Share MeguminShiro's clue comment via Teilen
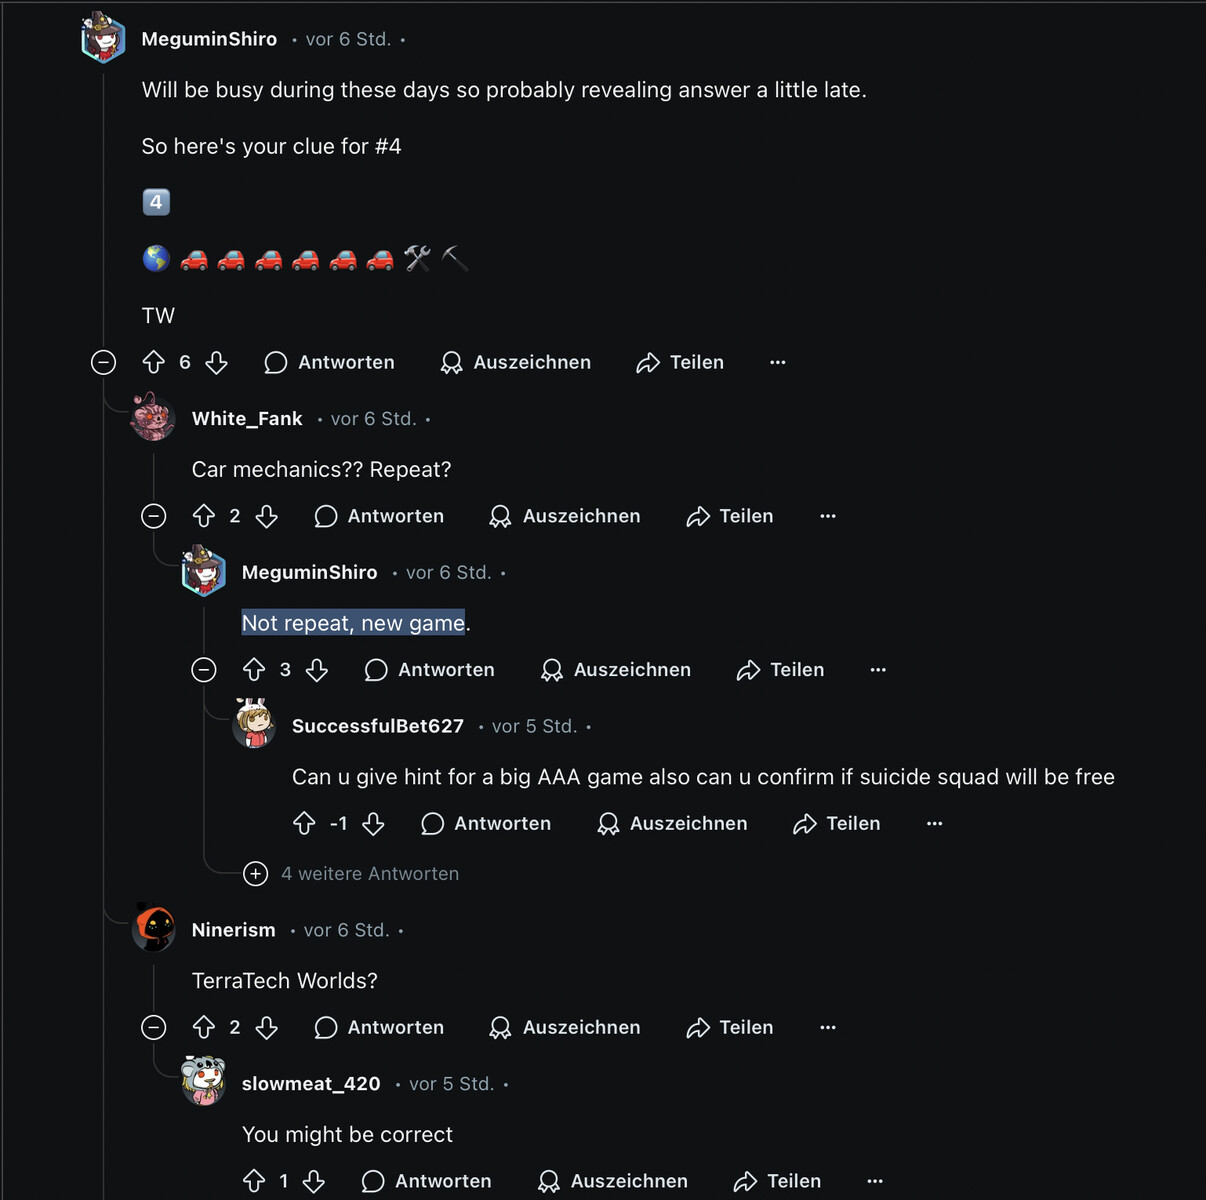Image resolution: width=1206 pixels, height=1200 pixels. (680, 362)
